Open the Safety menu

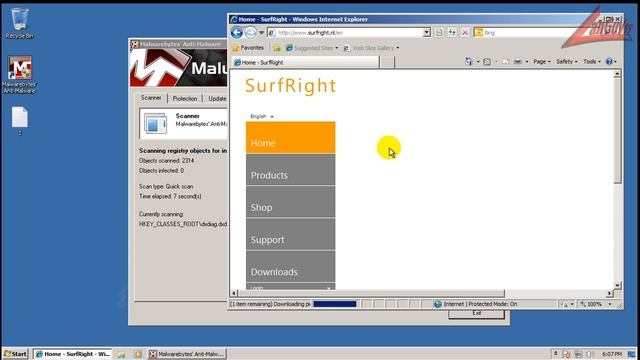567,62
